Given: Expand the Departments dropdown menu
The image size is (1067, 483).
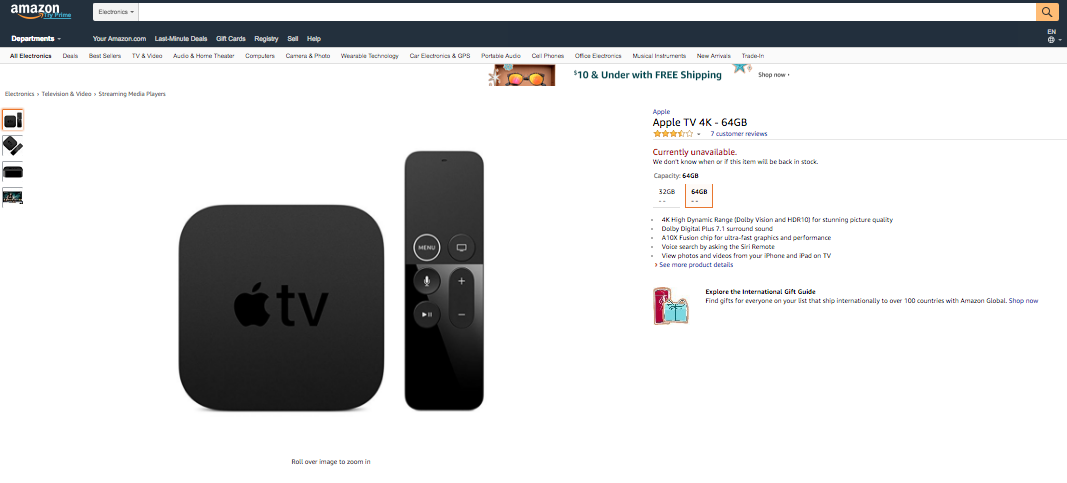Looking at the screenshot, I should [36, 39].
